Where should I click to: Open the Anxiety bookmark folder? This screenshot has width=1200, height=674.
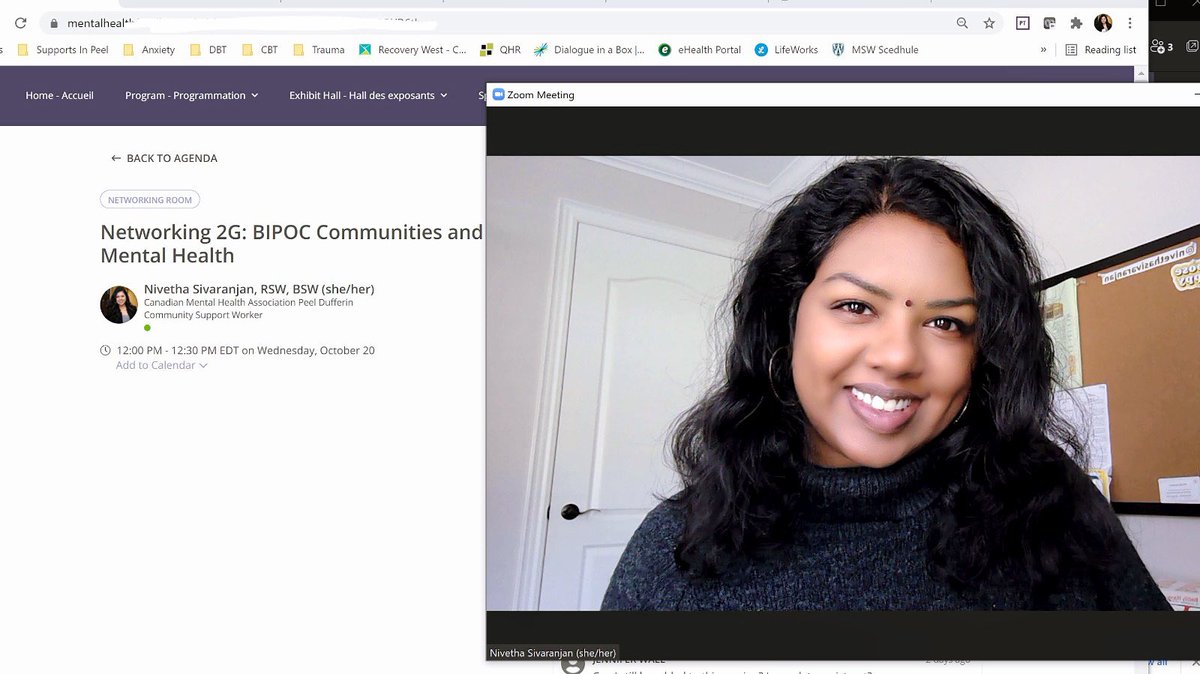[x=149, y=50]
